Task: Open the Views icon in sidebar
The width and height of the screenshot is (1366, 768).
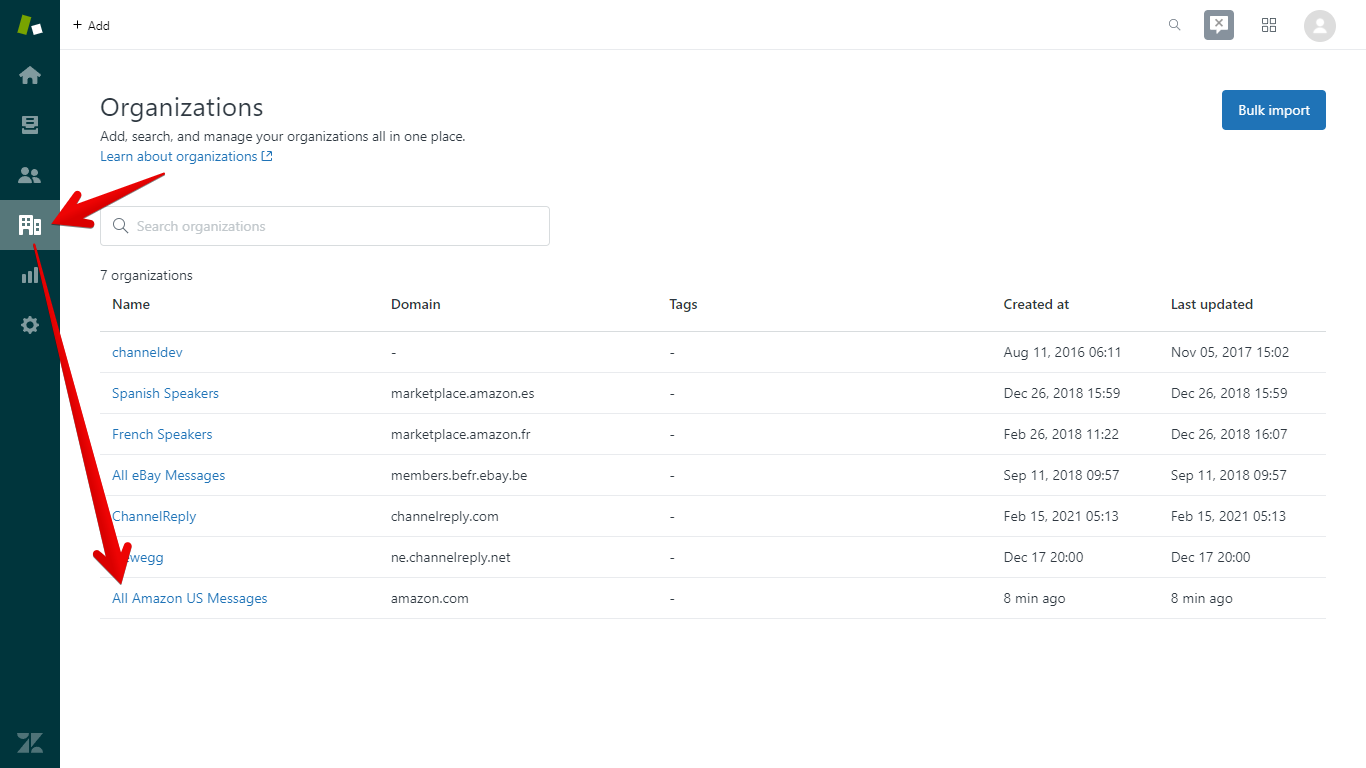Action: pyautogui.click(x=30, y=125)
